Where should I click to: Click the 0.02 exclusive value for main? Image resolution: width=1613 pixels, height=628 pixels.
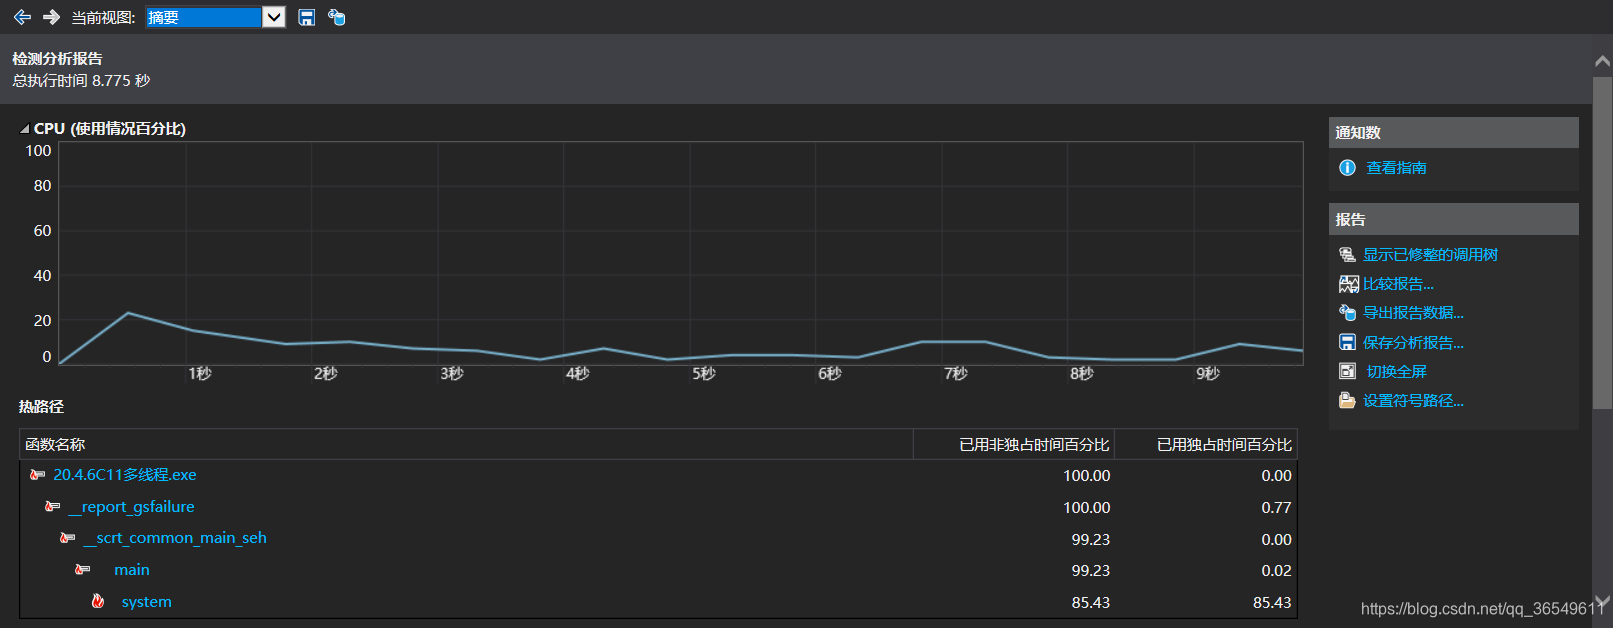click(x=1276, y=570)
